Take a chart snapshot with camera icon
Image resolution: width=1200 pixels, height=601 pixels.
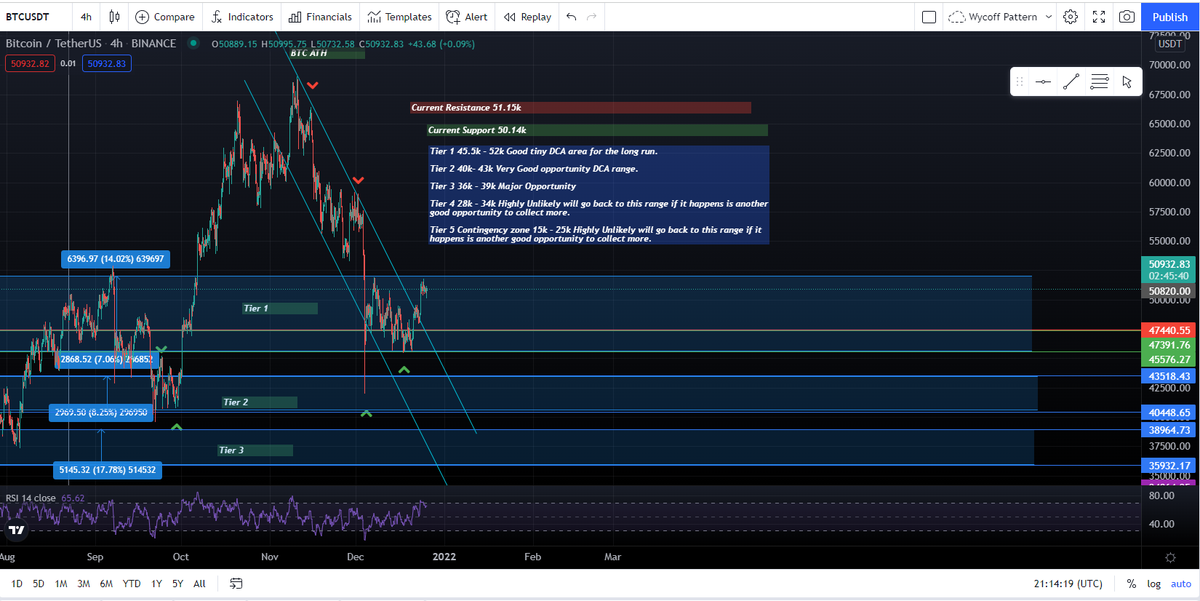click(x=1127, y=17)
